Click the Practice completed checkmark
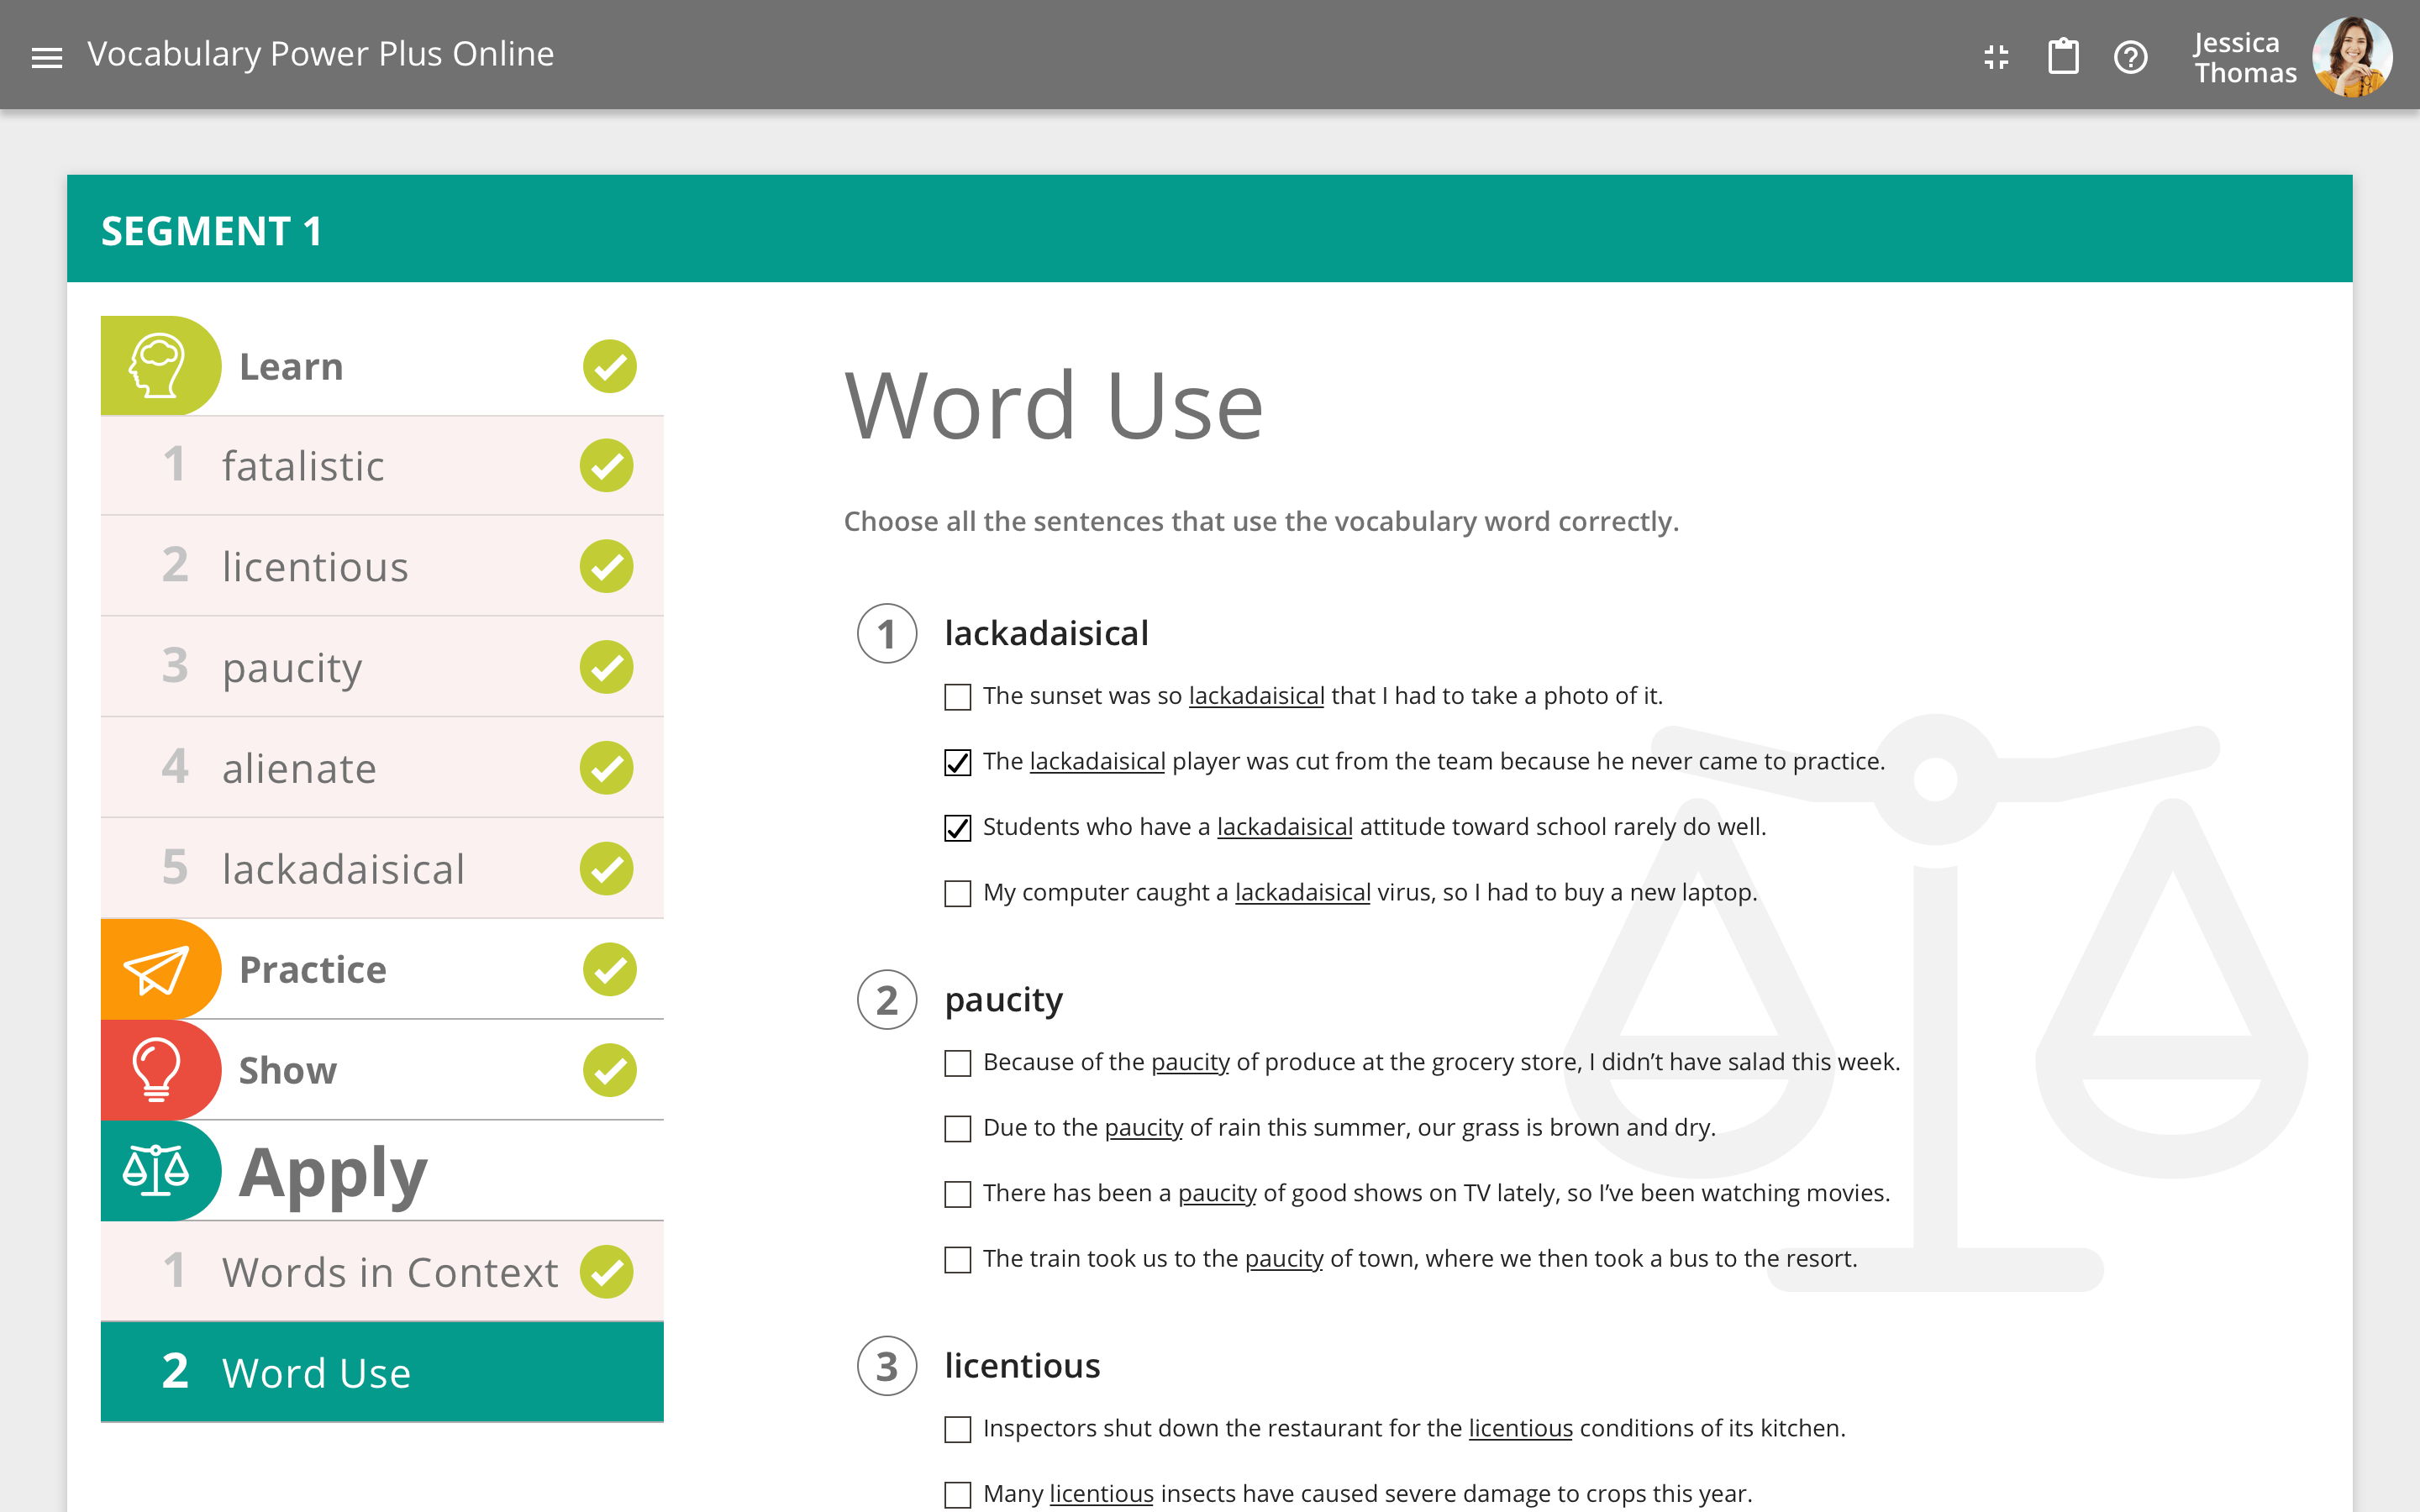This screenshot has height=1512, width=2420. [x=609, y=969]
